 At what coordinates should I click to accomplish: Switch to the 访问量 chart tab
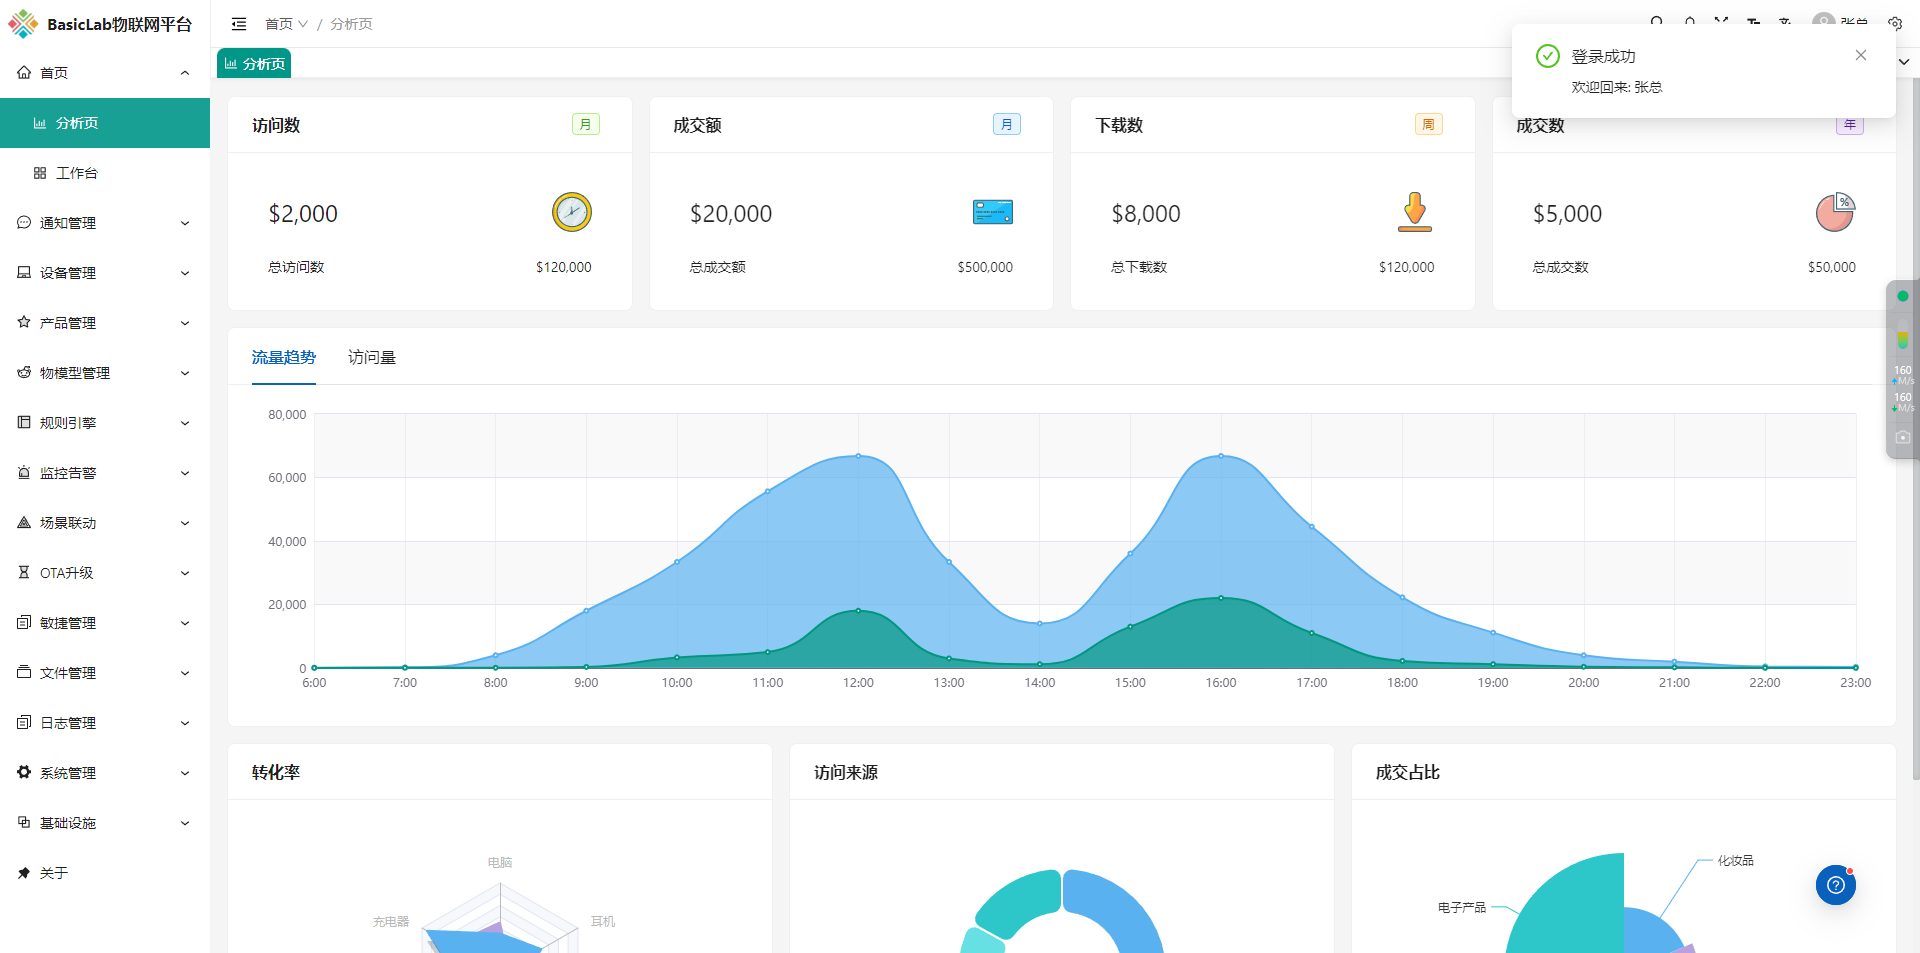coord(372,357)
